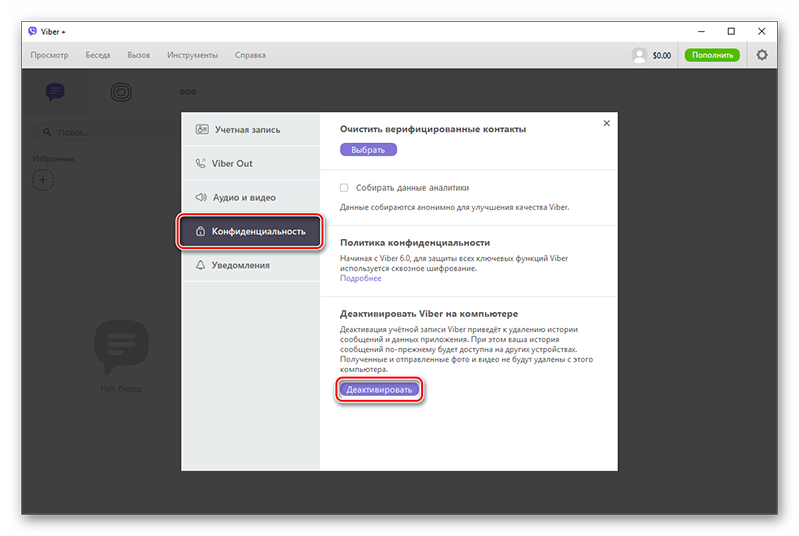Open the Просмотр menu
Image resolution: width=799 pixels, height=536 pixels.
pyautogui.click(x=49, y=55)
